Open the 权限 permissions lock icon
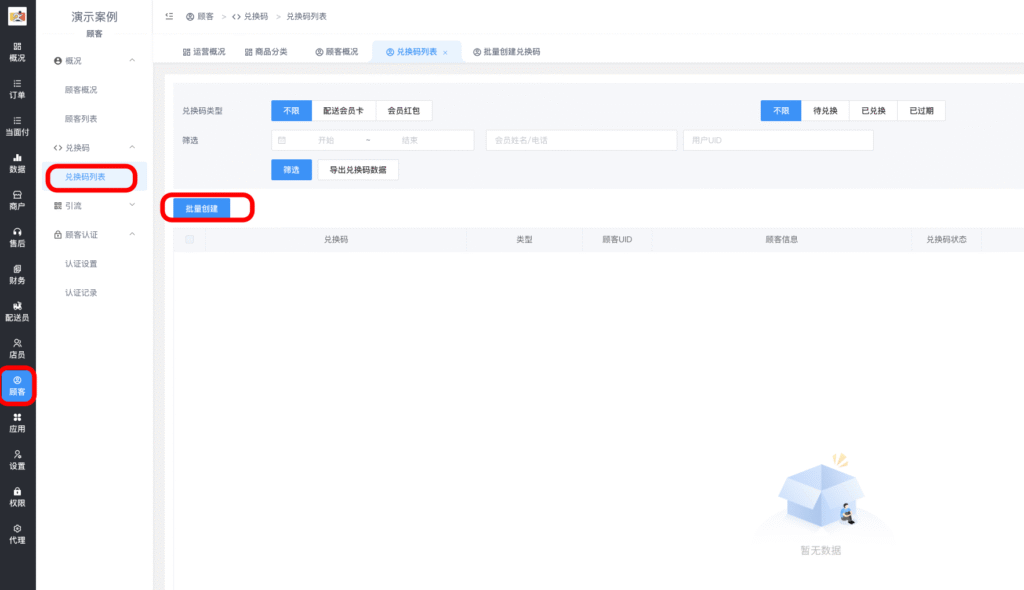The height and width of the screenshot is (590, 1024). pyautogui.click(x=17, y=496)
